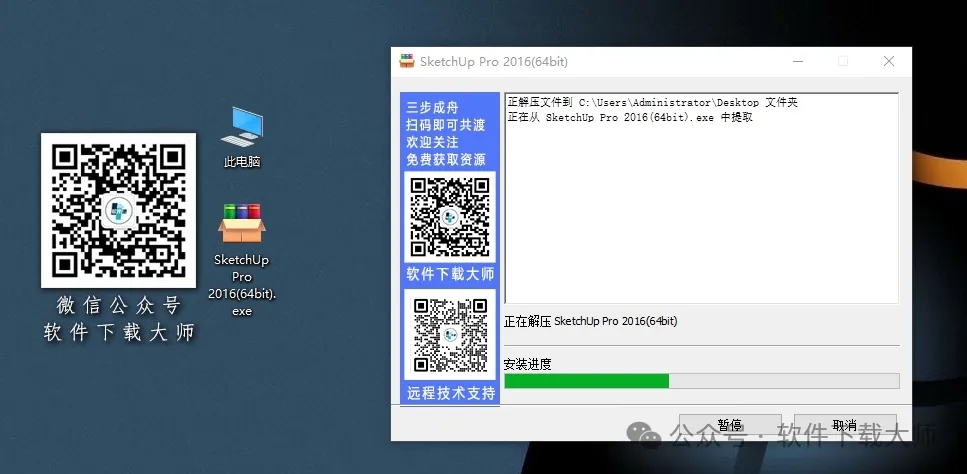Click the lower QR code above 远程技术支持
The height and width of the screenshot is (474, 967).
click(x=449, y=334)
